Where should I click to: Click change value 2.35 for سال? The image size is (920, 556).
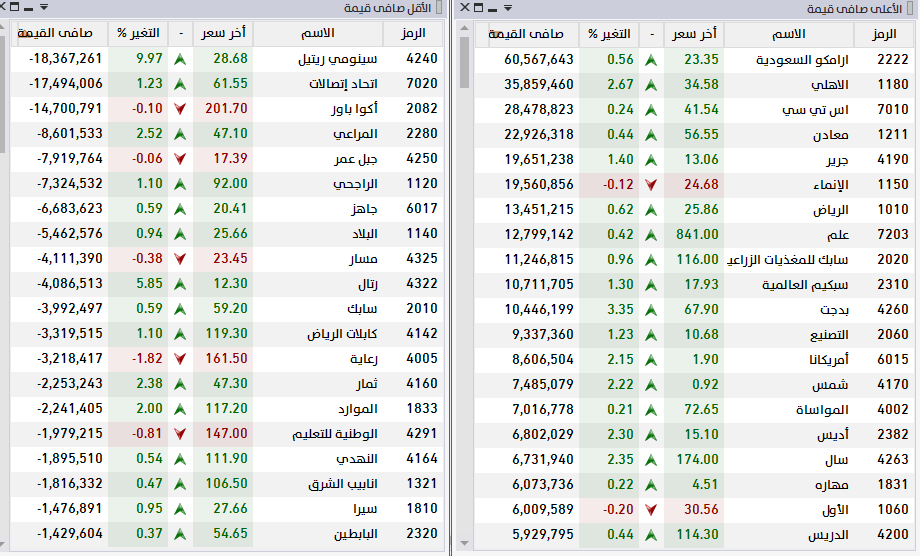(620, 459)
